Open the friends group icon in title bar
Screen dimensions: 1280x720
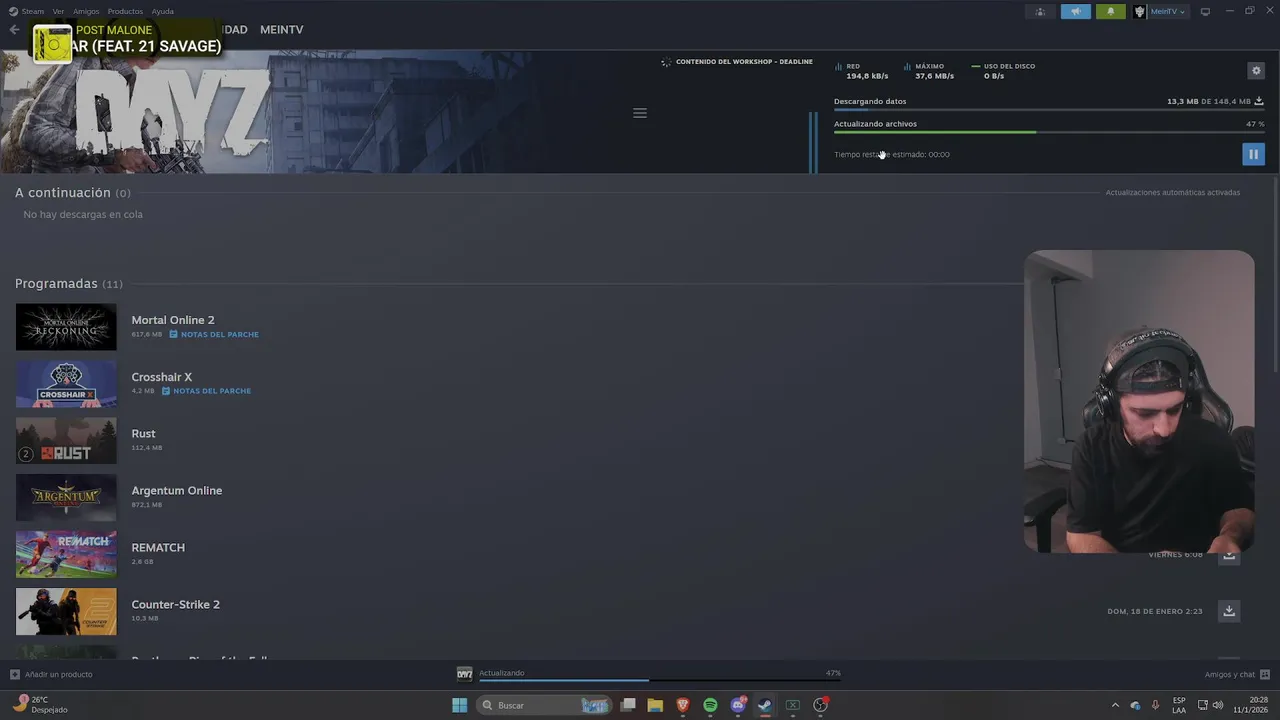(1040, 11)
